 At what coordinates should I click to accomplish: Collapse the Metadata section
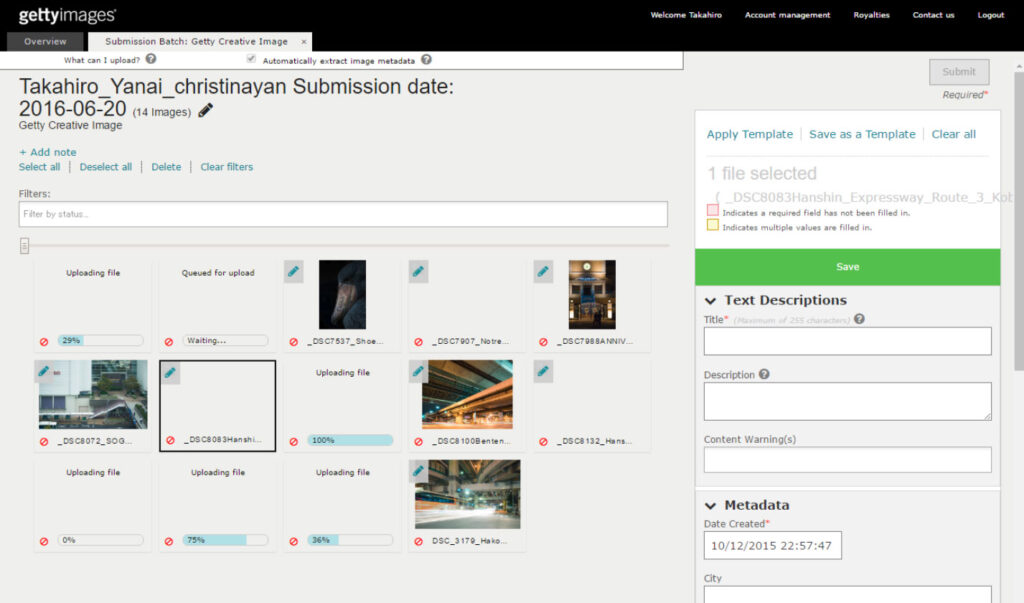(x=711, y=505)
